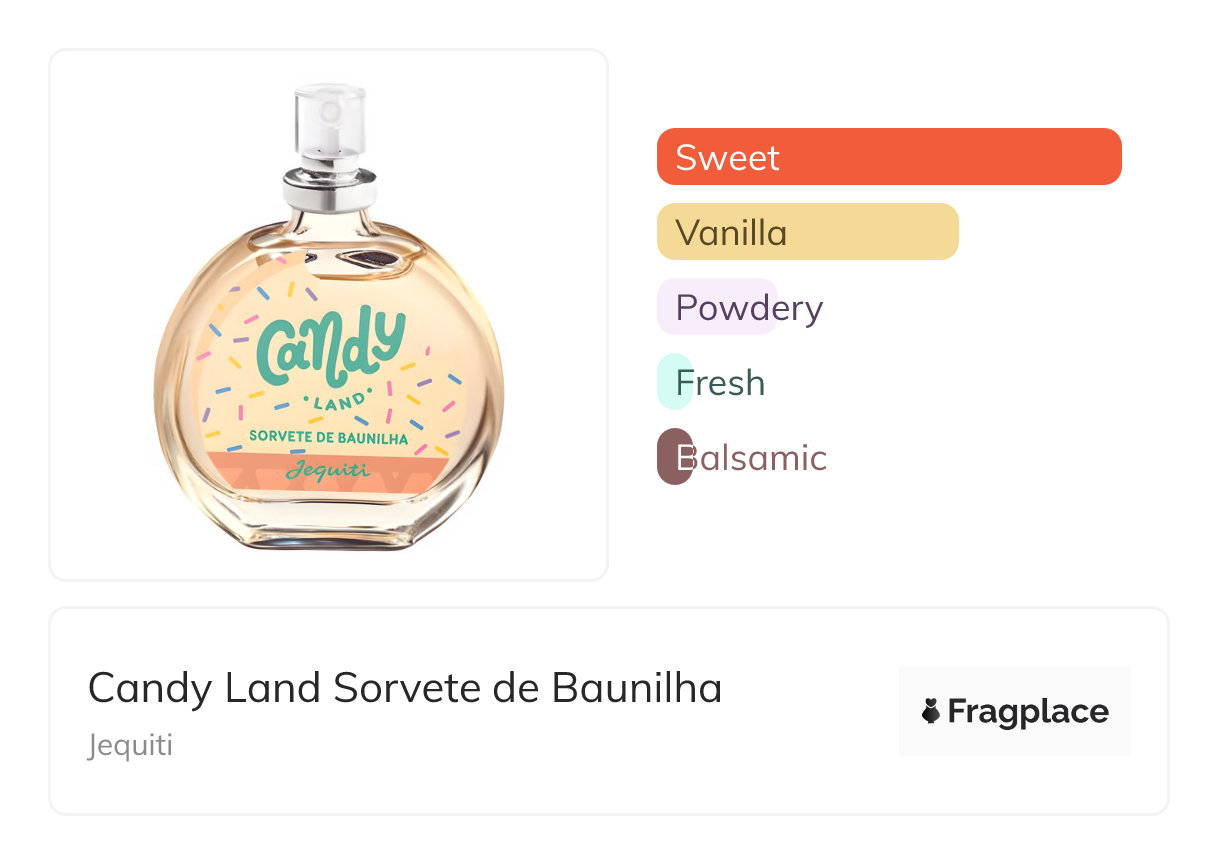Click the transparent spray cap of the bottle

(x=329, y=118)
